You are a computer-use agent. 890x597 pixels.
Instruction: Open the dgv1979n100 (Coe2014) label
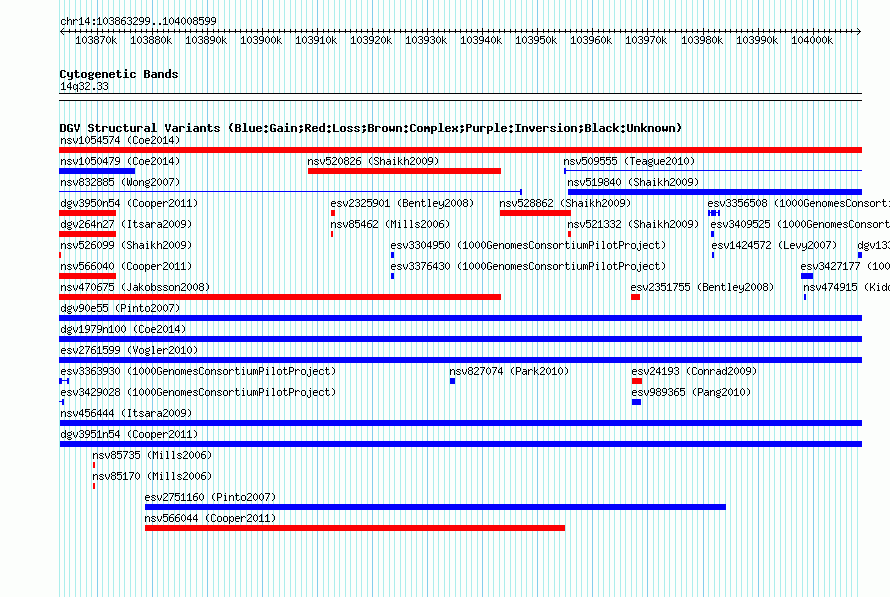coord(123,329)
